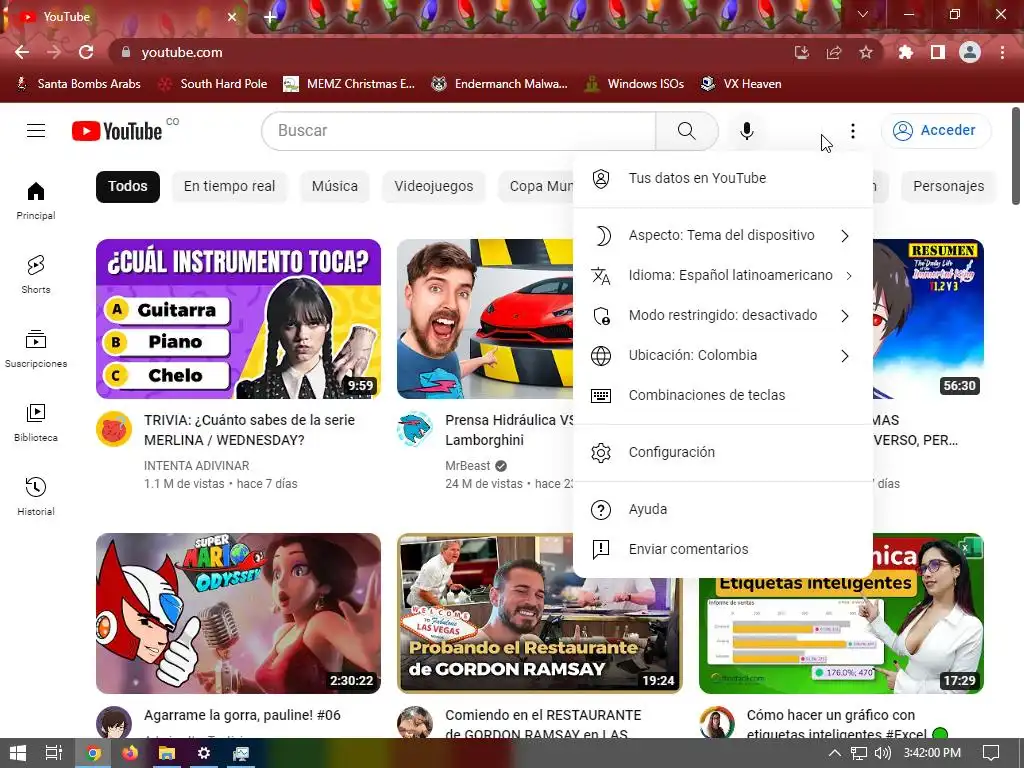Open Santa Bombs Arabs bookmark
1024x768 pixels.
pos(78,84)
